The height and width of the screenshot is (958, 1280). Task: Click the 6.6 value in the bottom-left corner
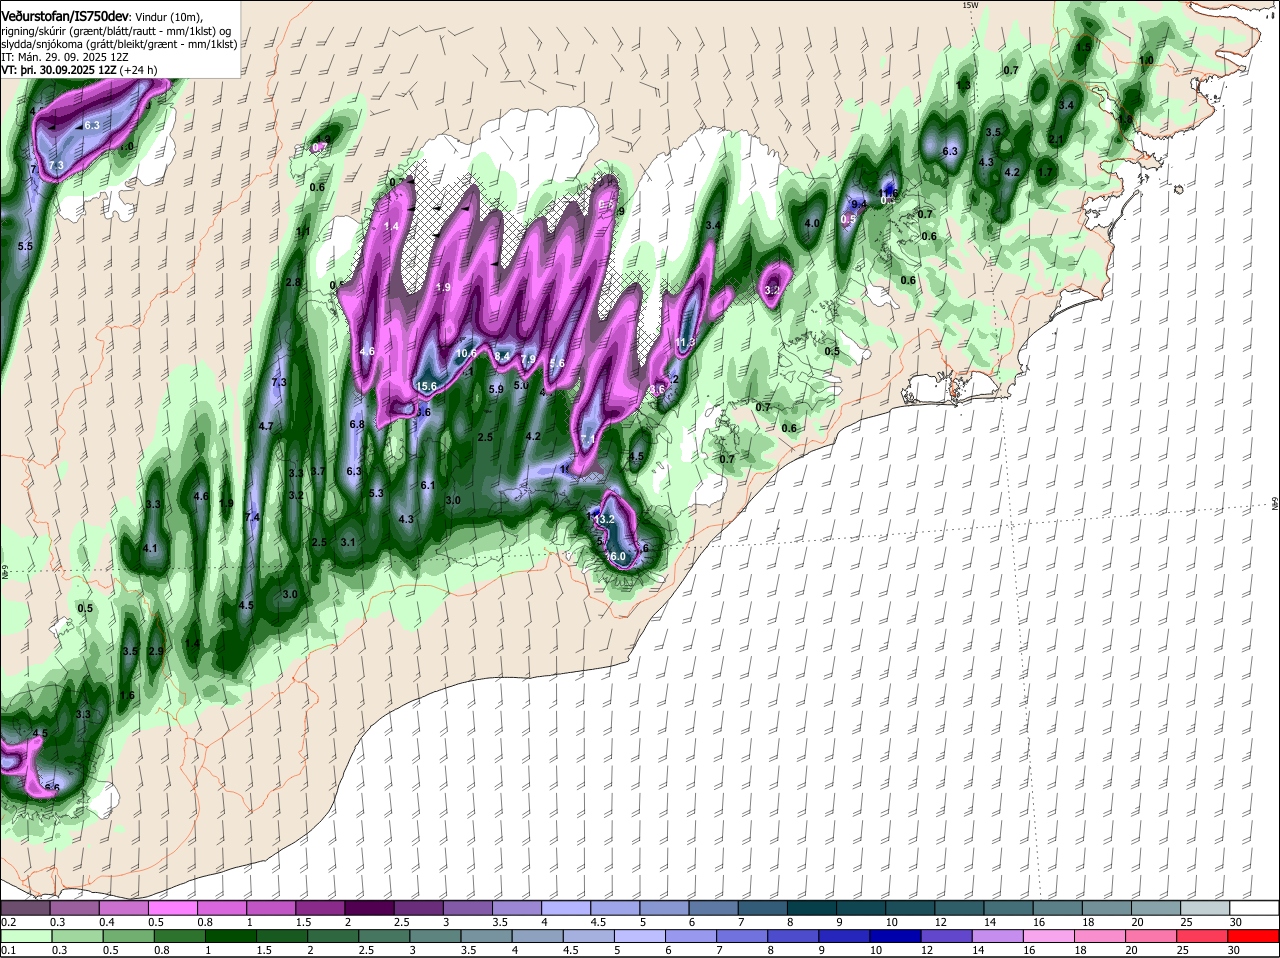[x=52, y=788]
